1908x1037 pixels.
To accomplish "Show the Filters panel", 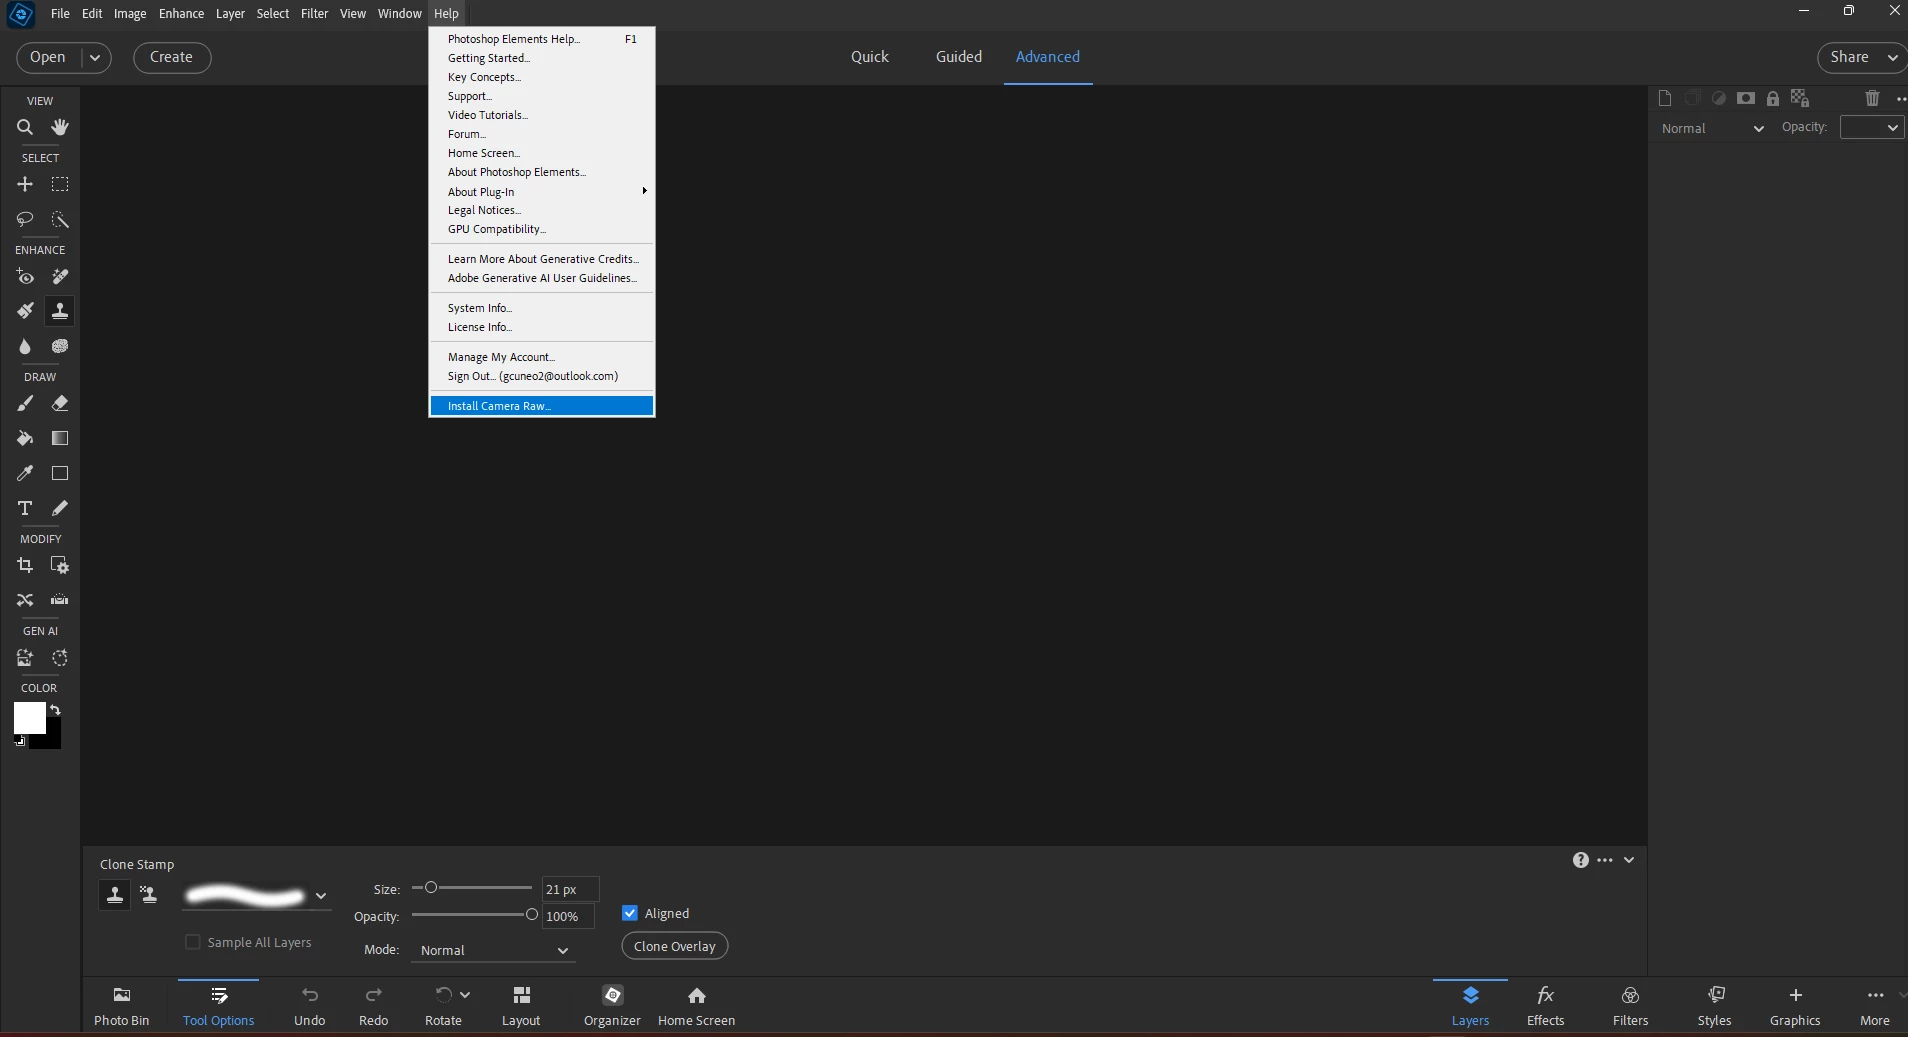I will pyautogui.click(x=1630, y=1006).
